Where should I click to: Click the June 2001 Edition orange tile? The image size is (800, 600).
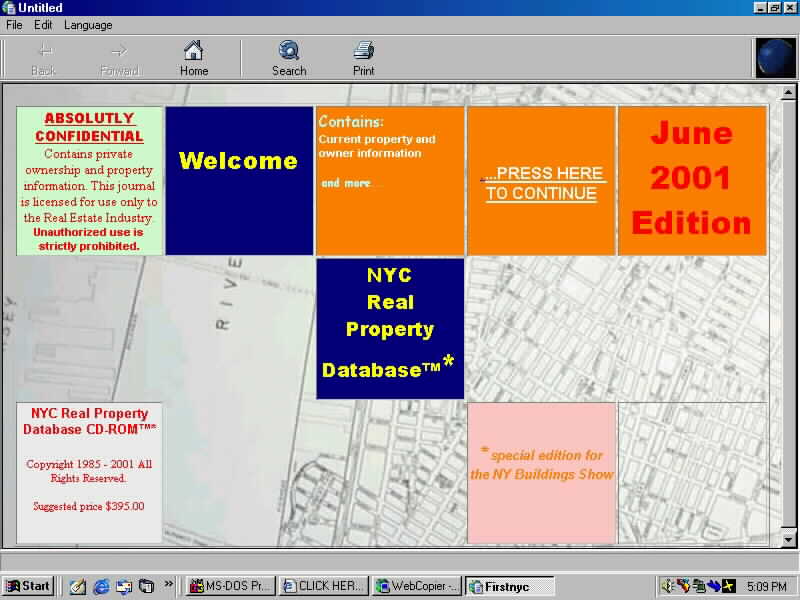coord(691,180)
